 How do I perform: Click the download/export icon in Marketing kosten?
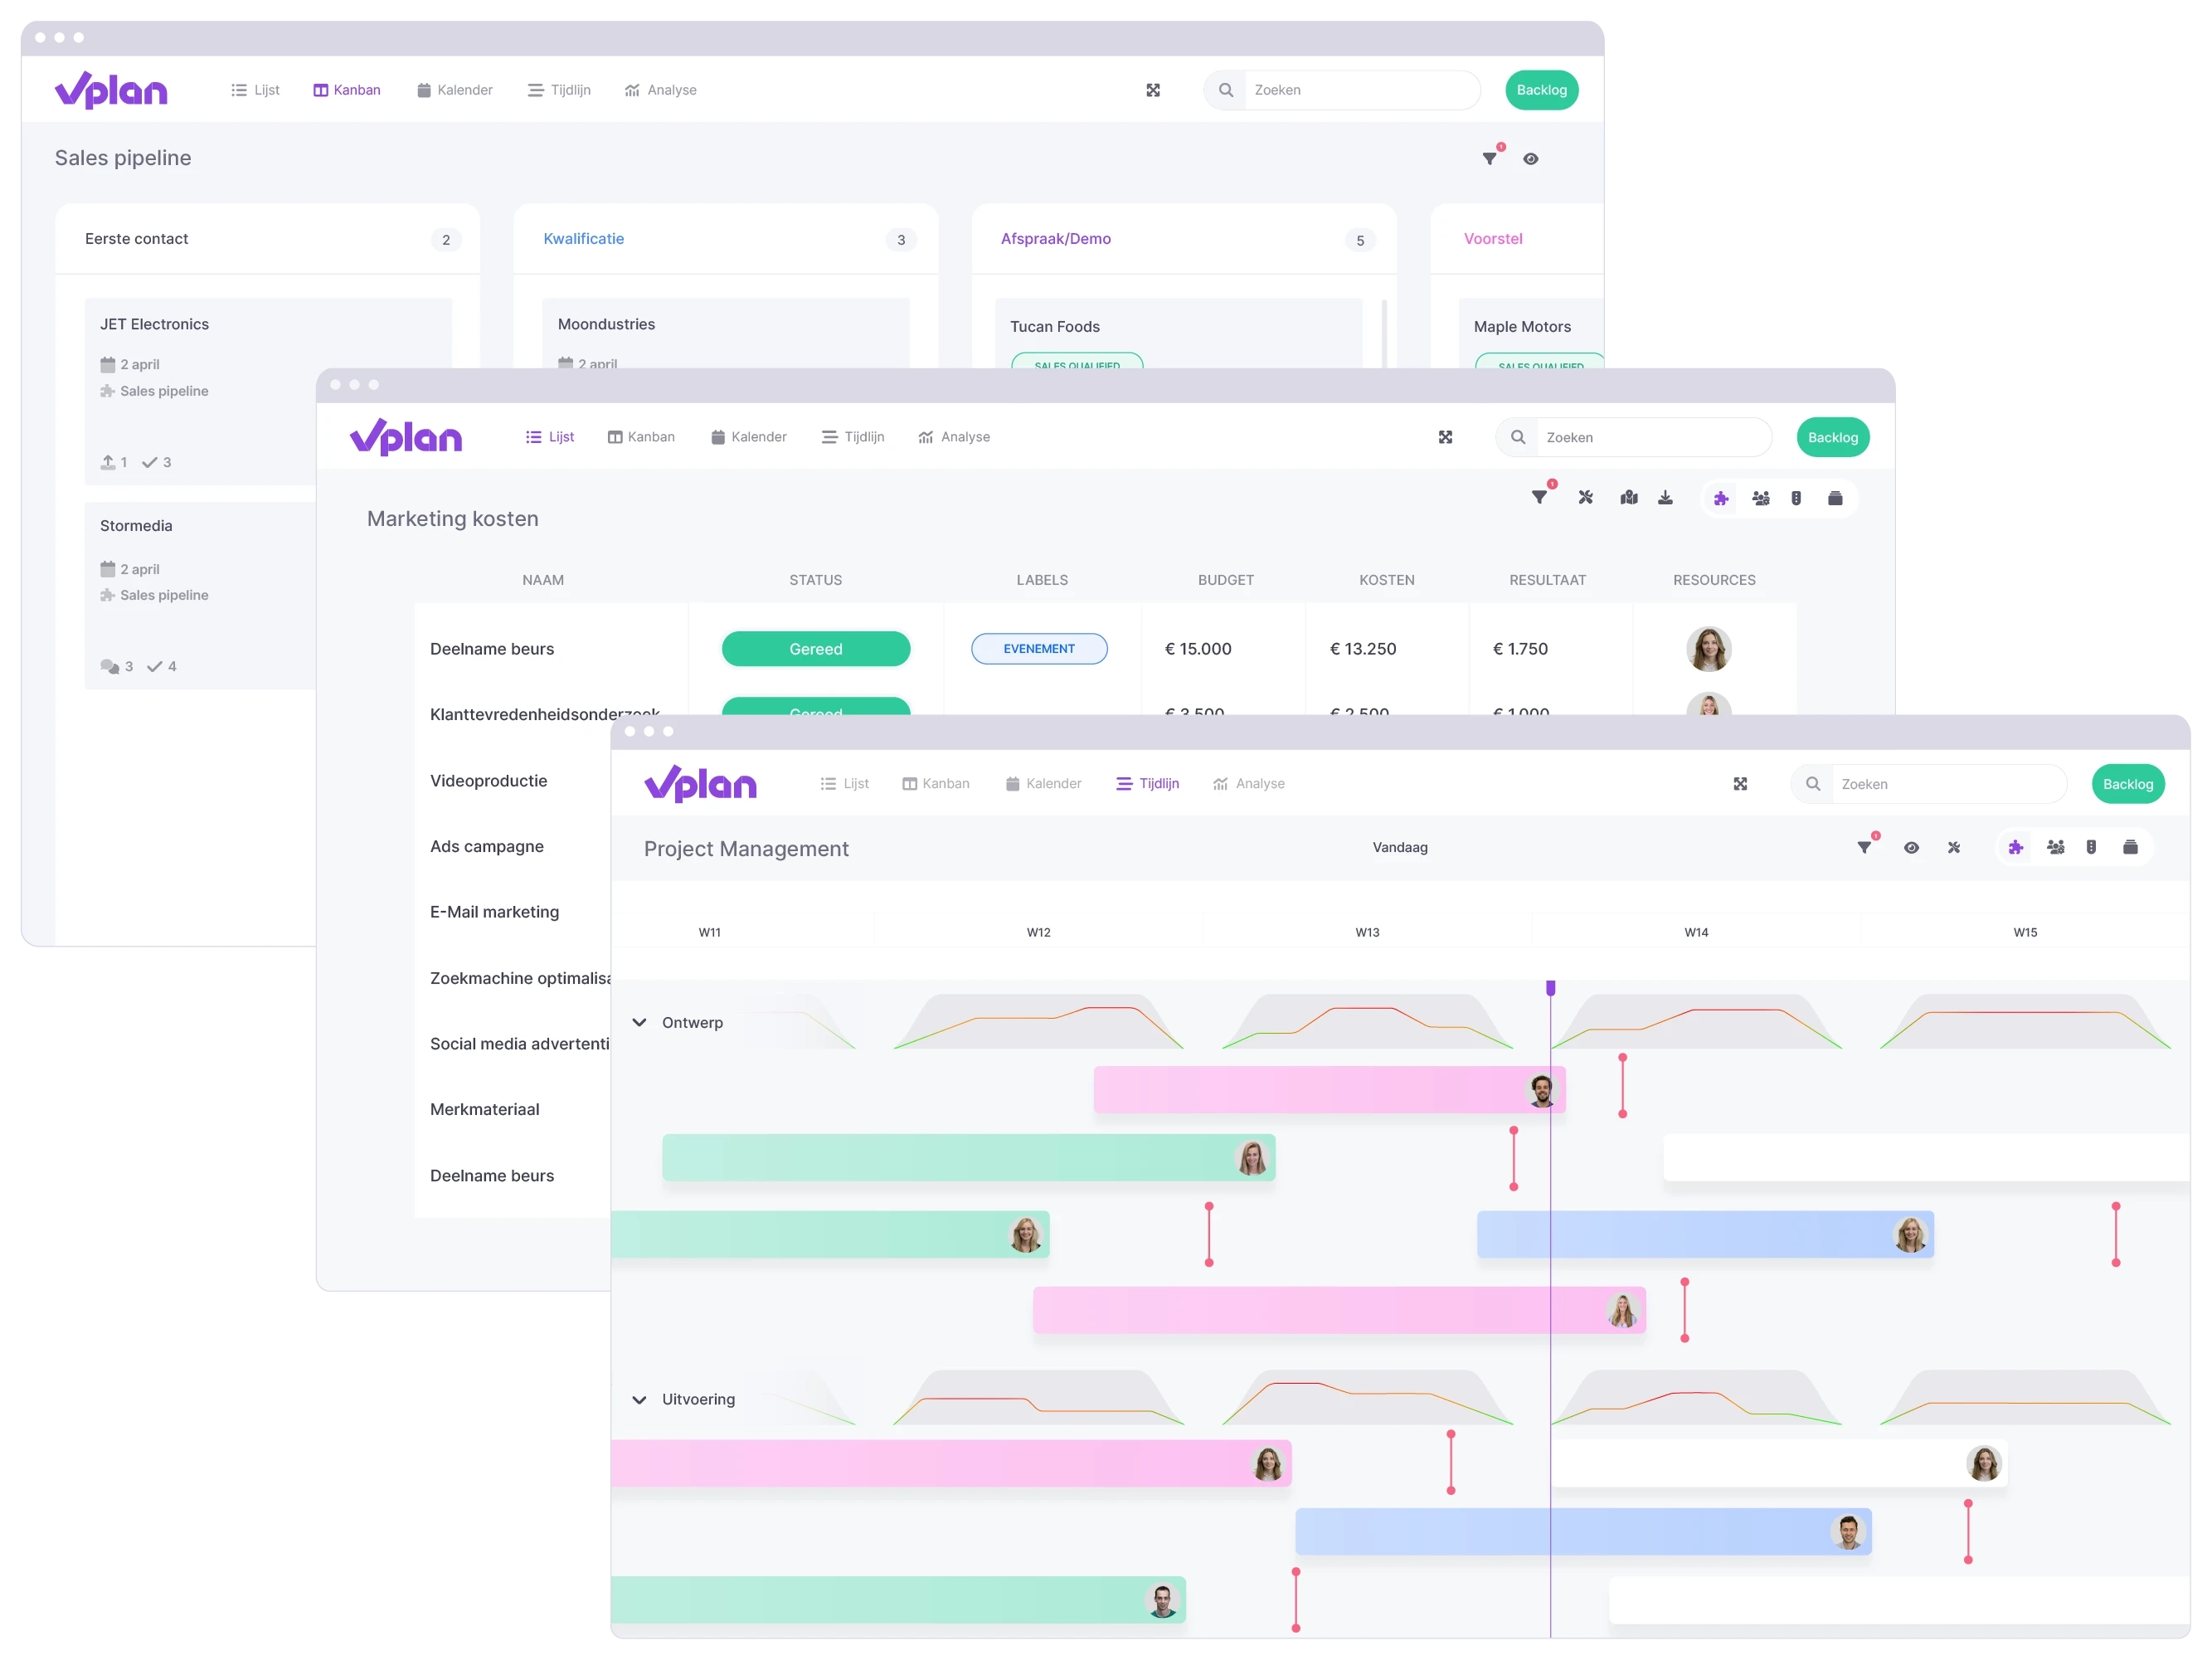(x=1666, y=500)
